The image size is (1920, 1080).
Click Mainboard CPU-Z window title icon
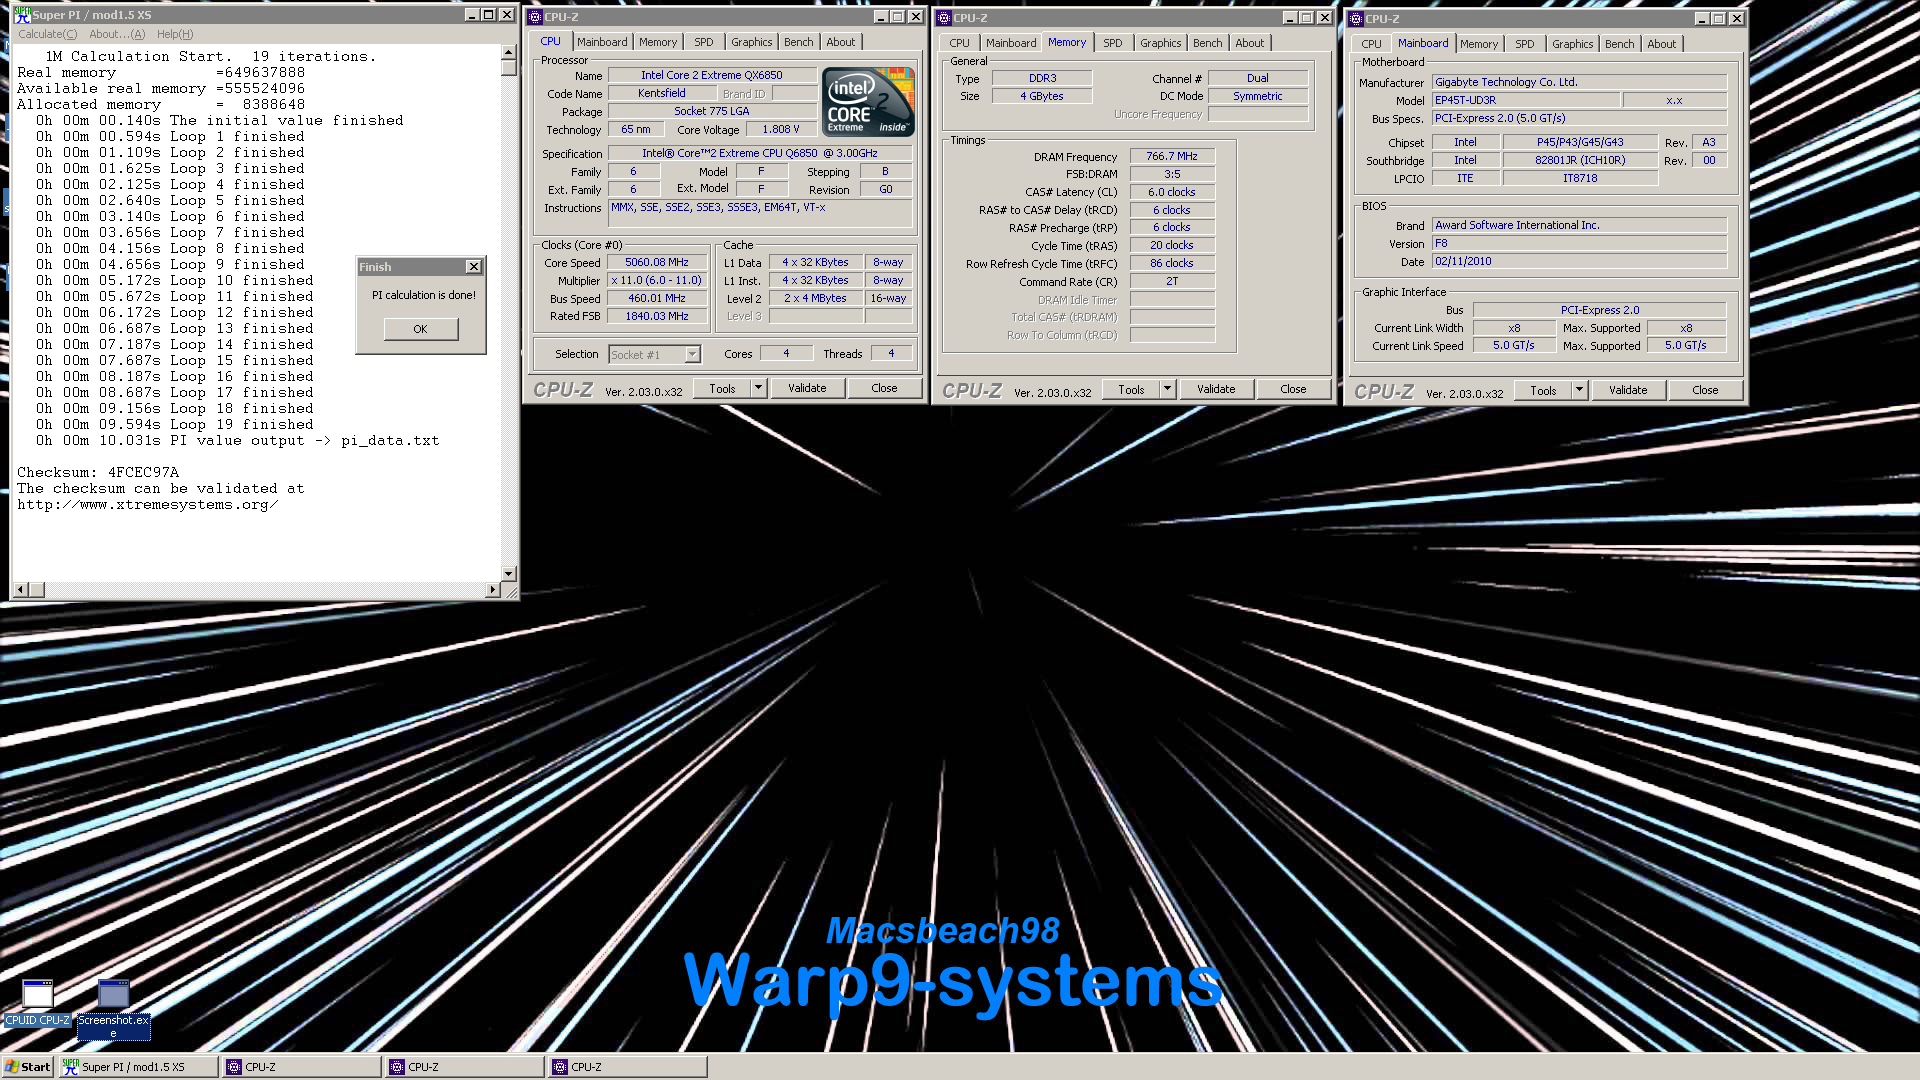1356,19
